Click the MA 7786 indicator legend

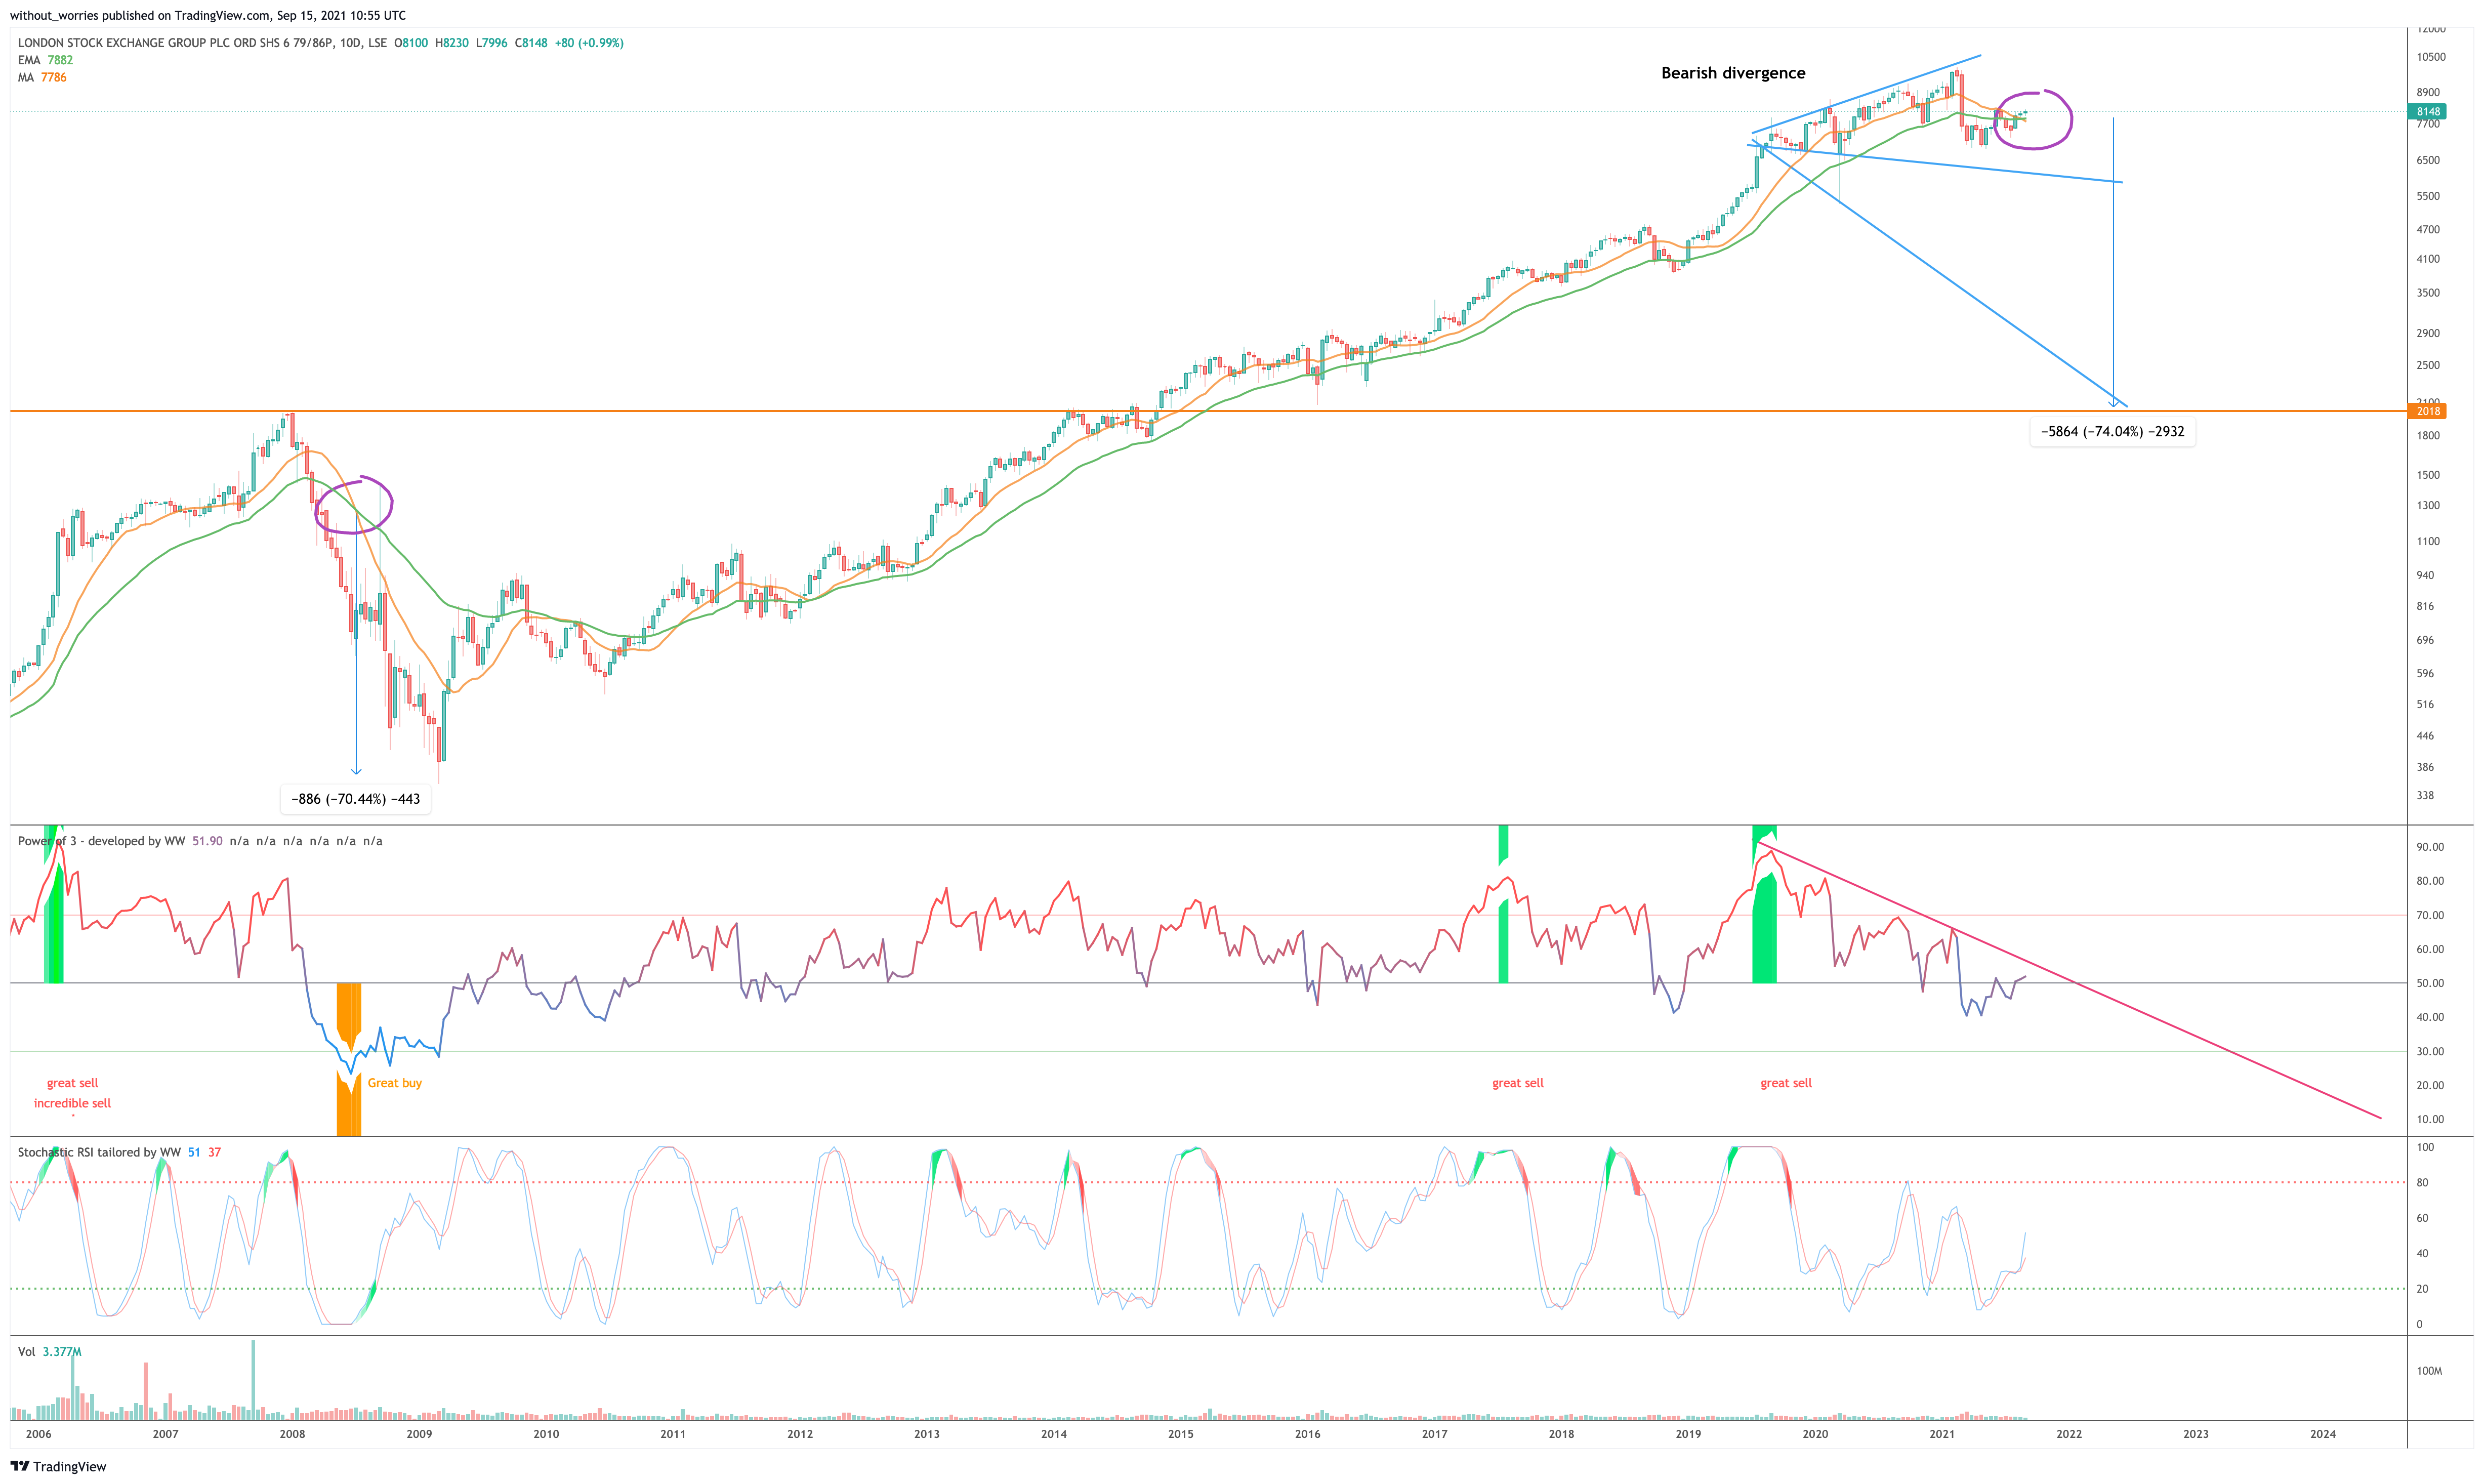[42, 77]
